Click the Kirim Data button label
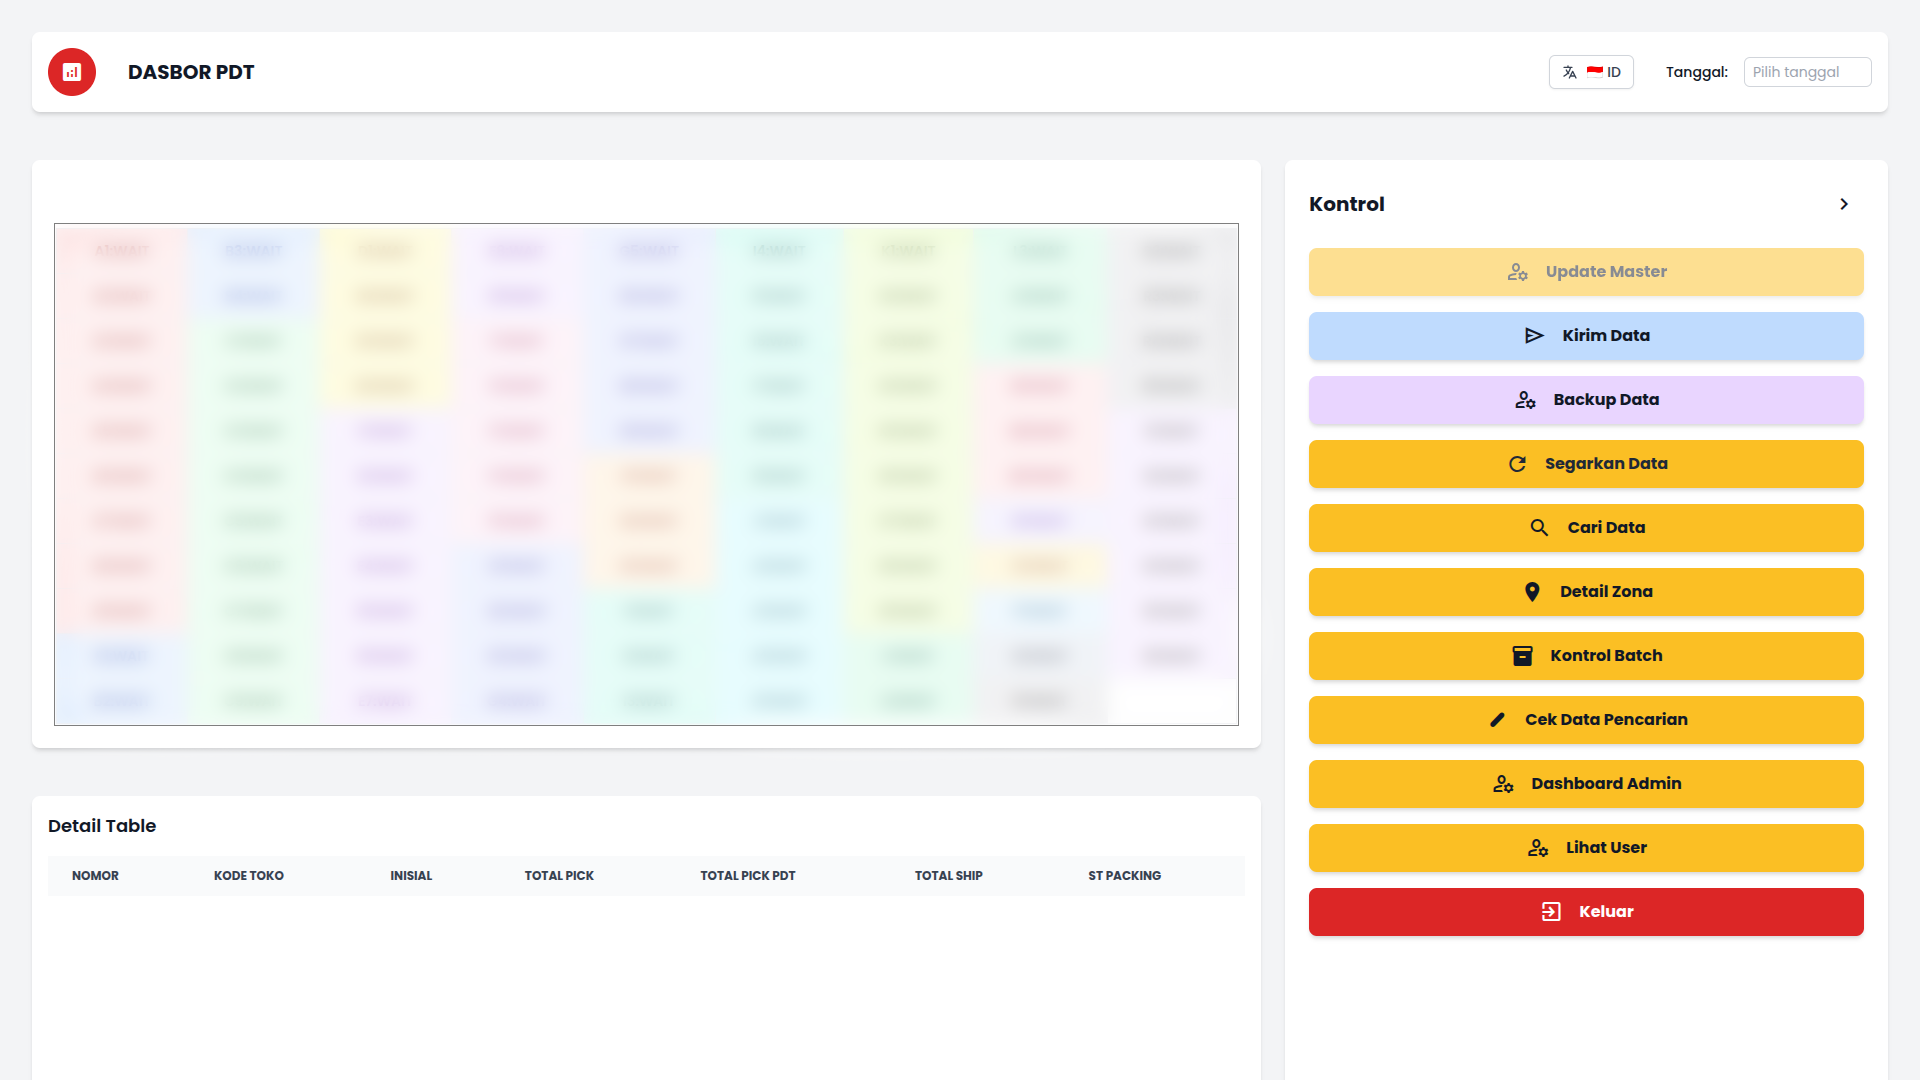This screenshot has width=1920, height=1080. tap(1606, 336)
